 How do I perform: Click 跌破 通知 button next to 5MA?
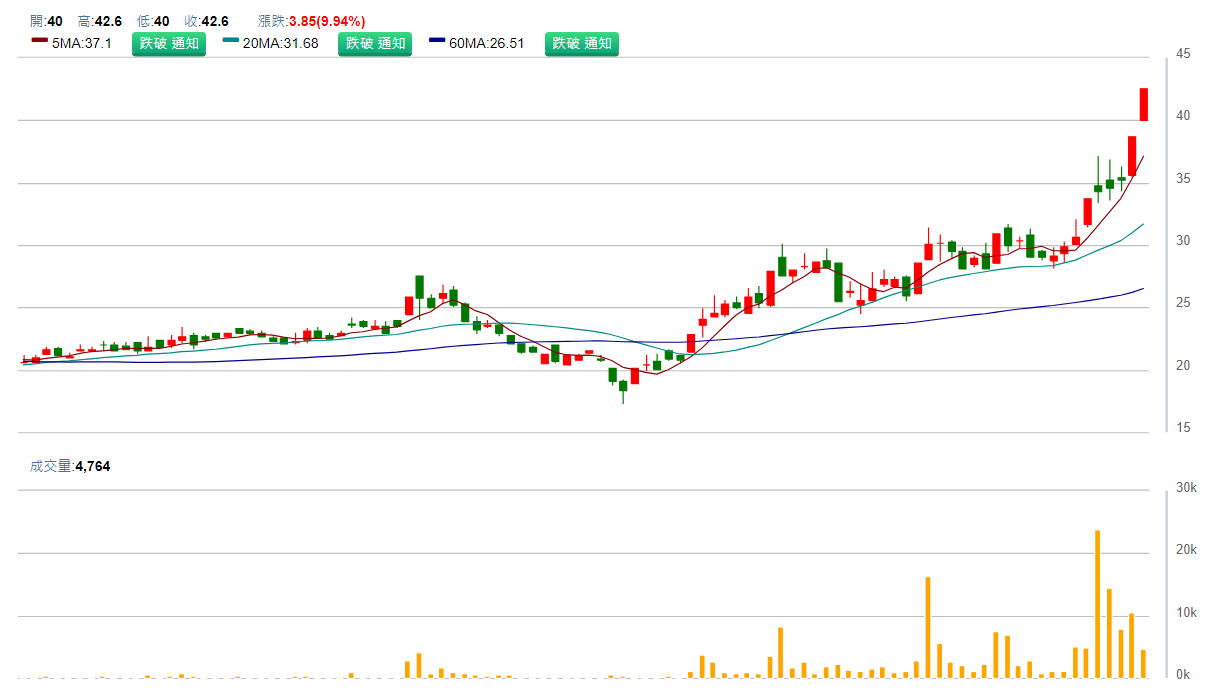coord(168,44)
